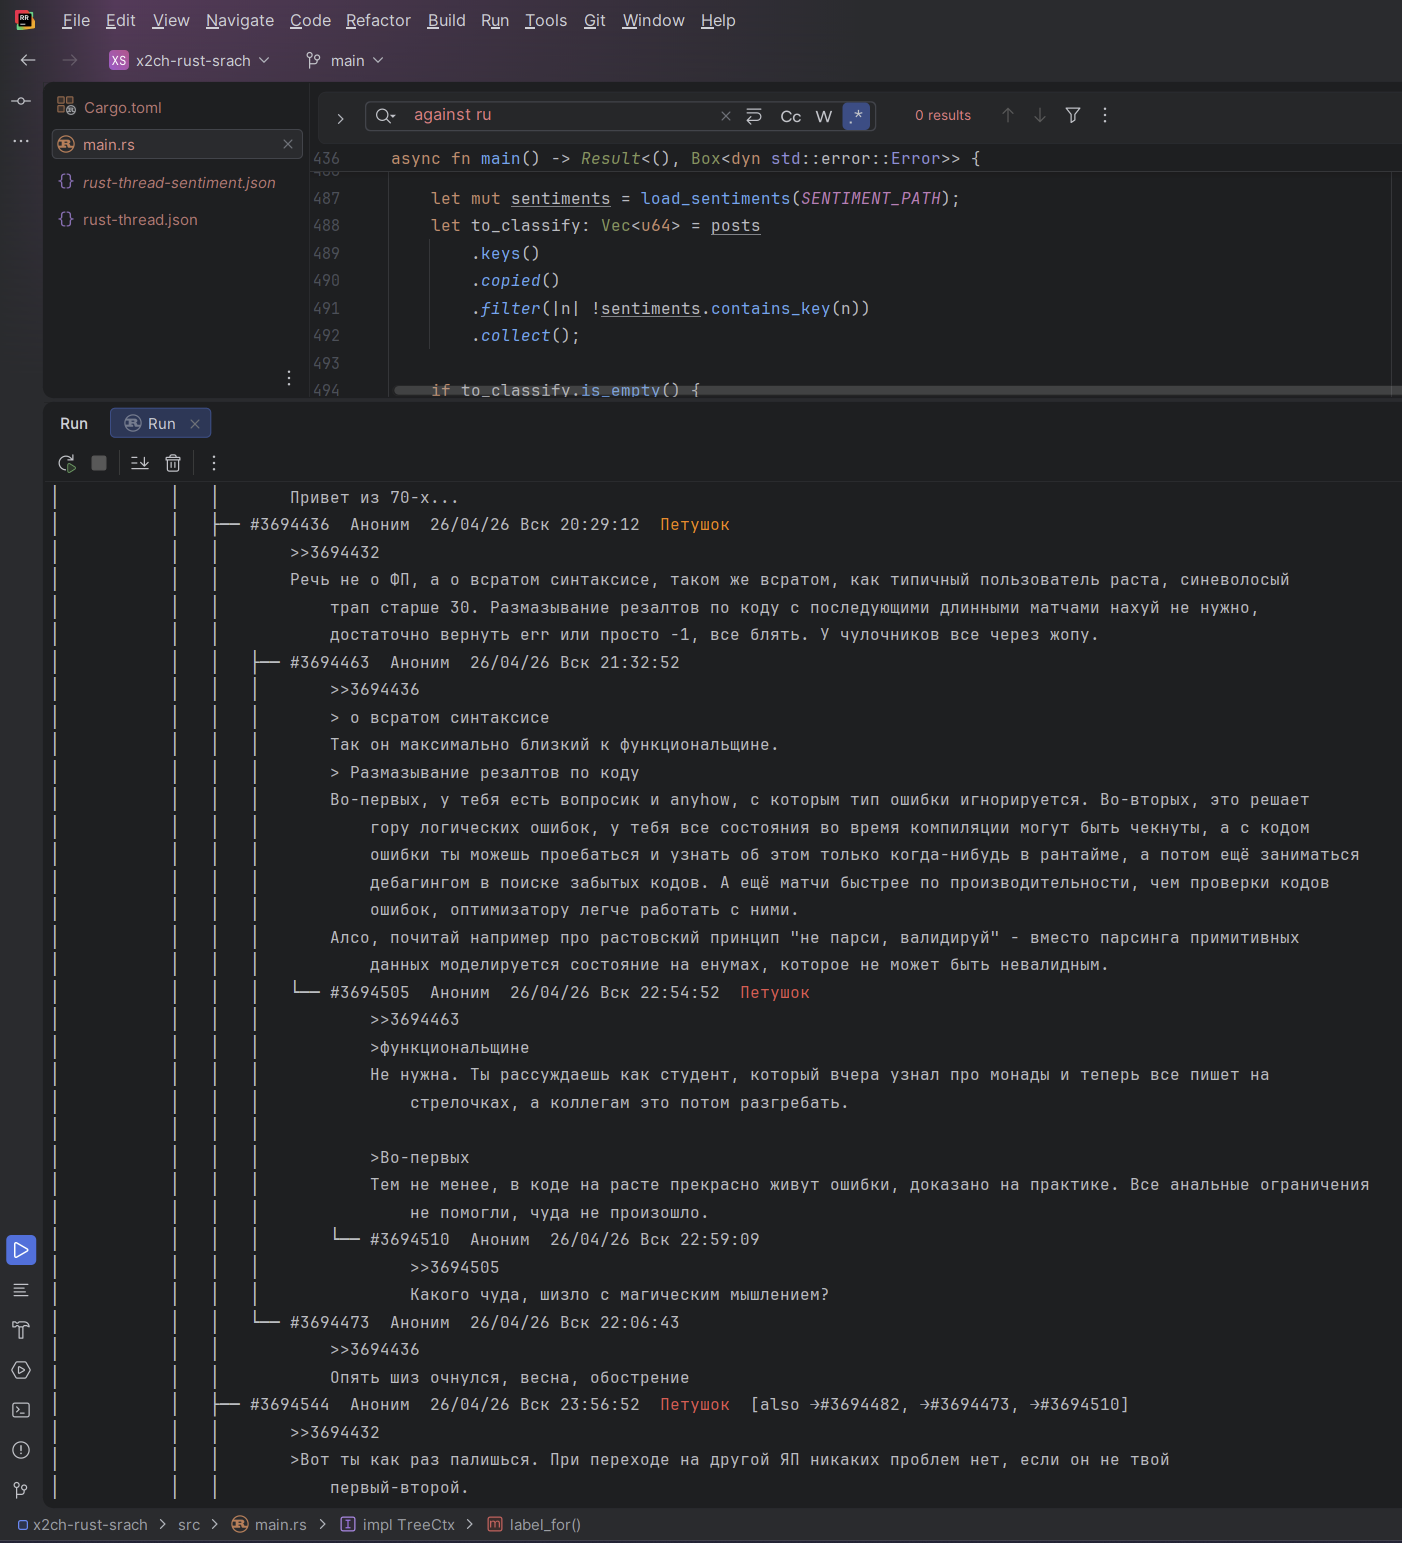Open the Git menu
1402x1543 pixels.
595,20
